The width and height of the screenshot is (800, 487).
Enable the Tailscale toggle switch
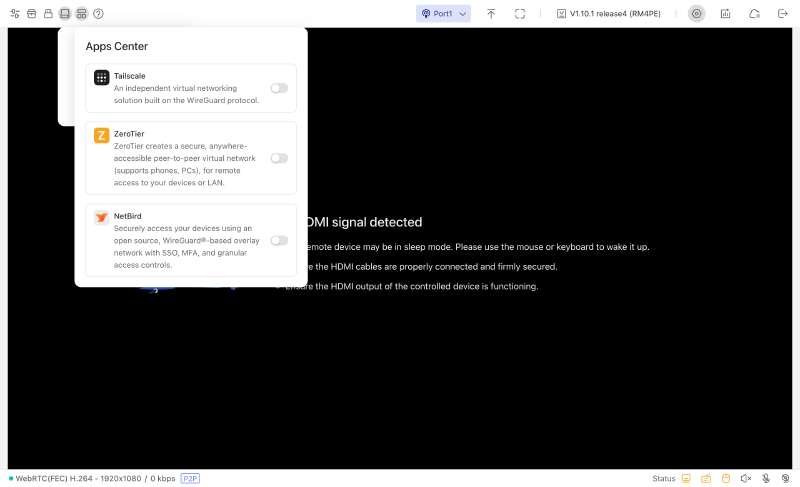pos(279,88)
